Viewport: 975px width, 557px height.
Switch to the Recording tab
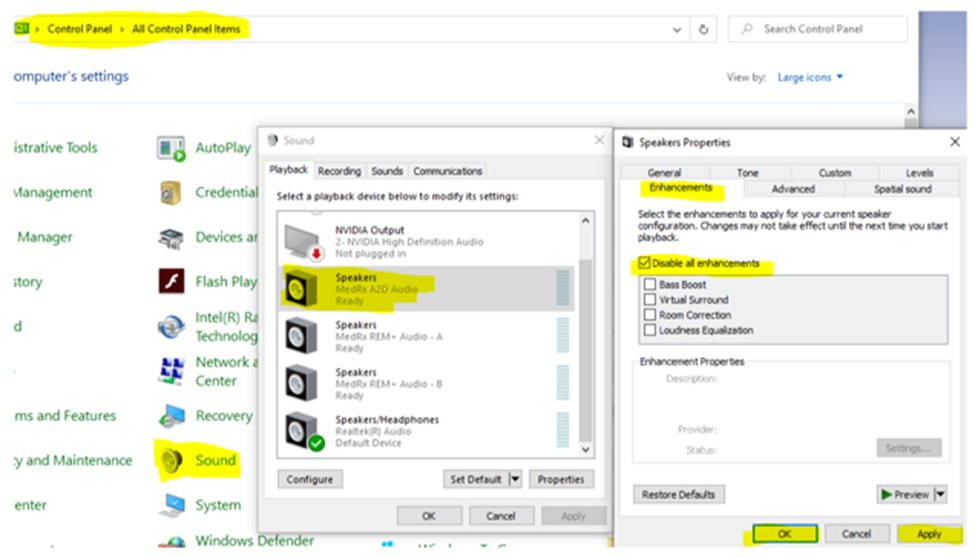pyautogui.click(x=340, y=171)
